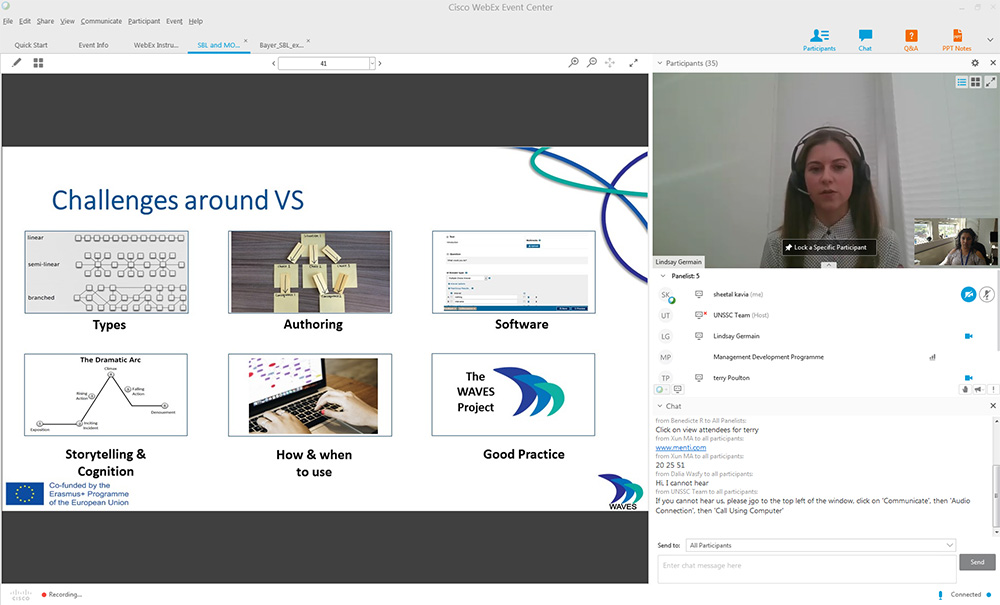Open the Event menu
The height and width of the screenshot is (605, 1000).
click(174, 21)
